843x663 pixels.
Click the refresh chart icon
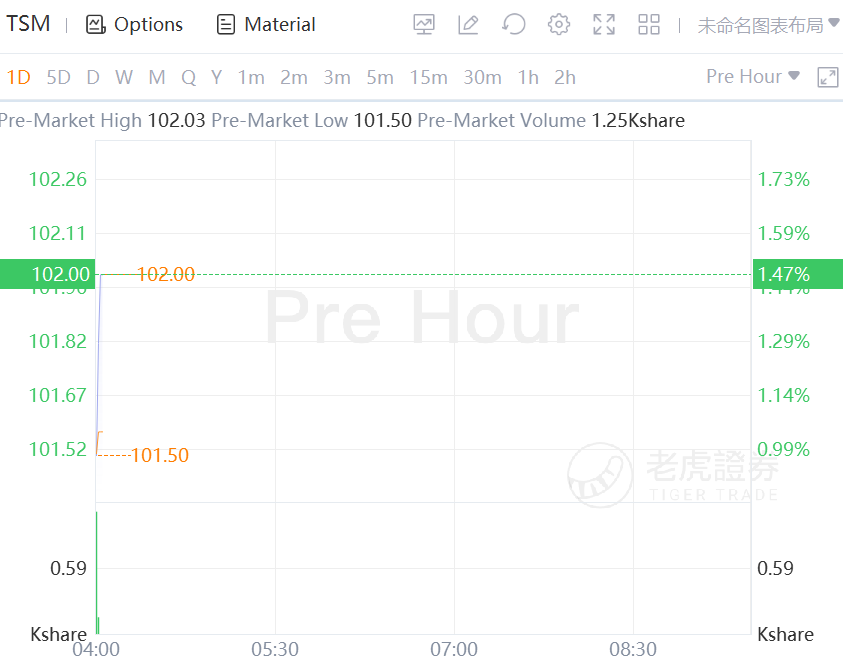[514, 24]
